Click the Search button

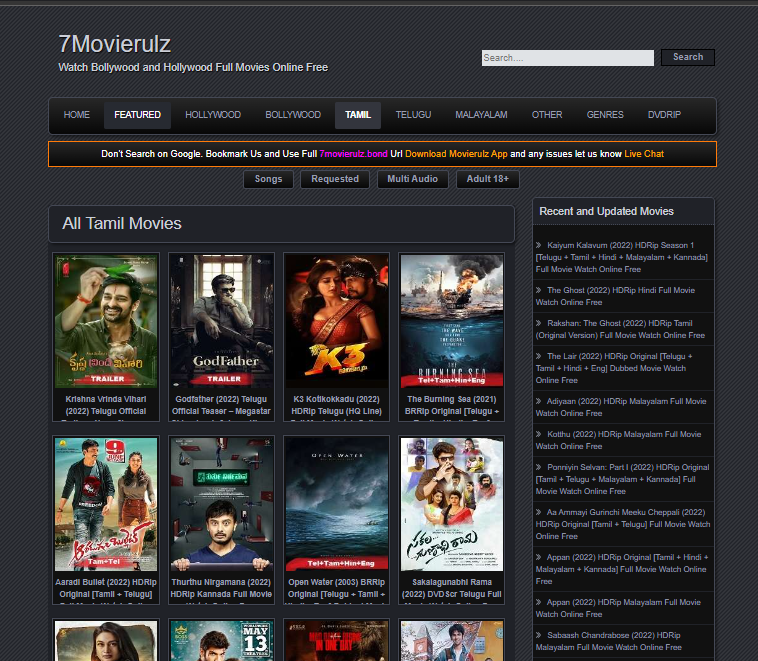(x=687, y=57)
